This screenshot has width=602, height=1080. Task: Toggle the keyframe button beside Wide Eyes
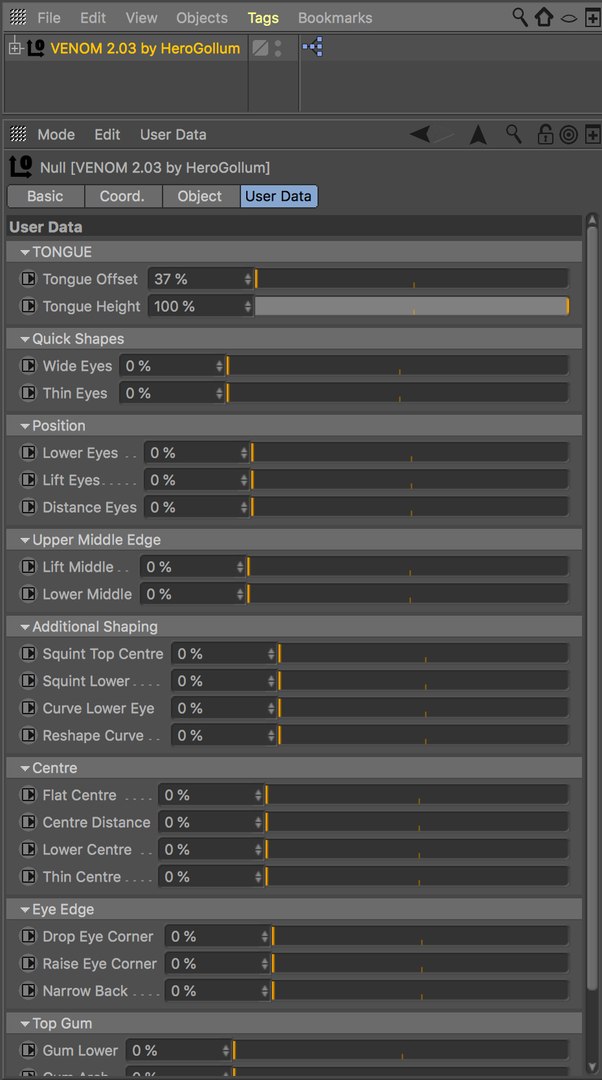point(28,366)
